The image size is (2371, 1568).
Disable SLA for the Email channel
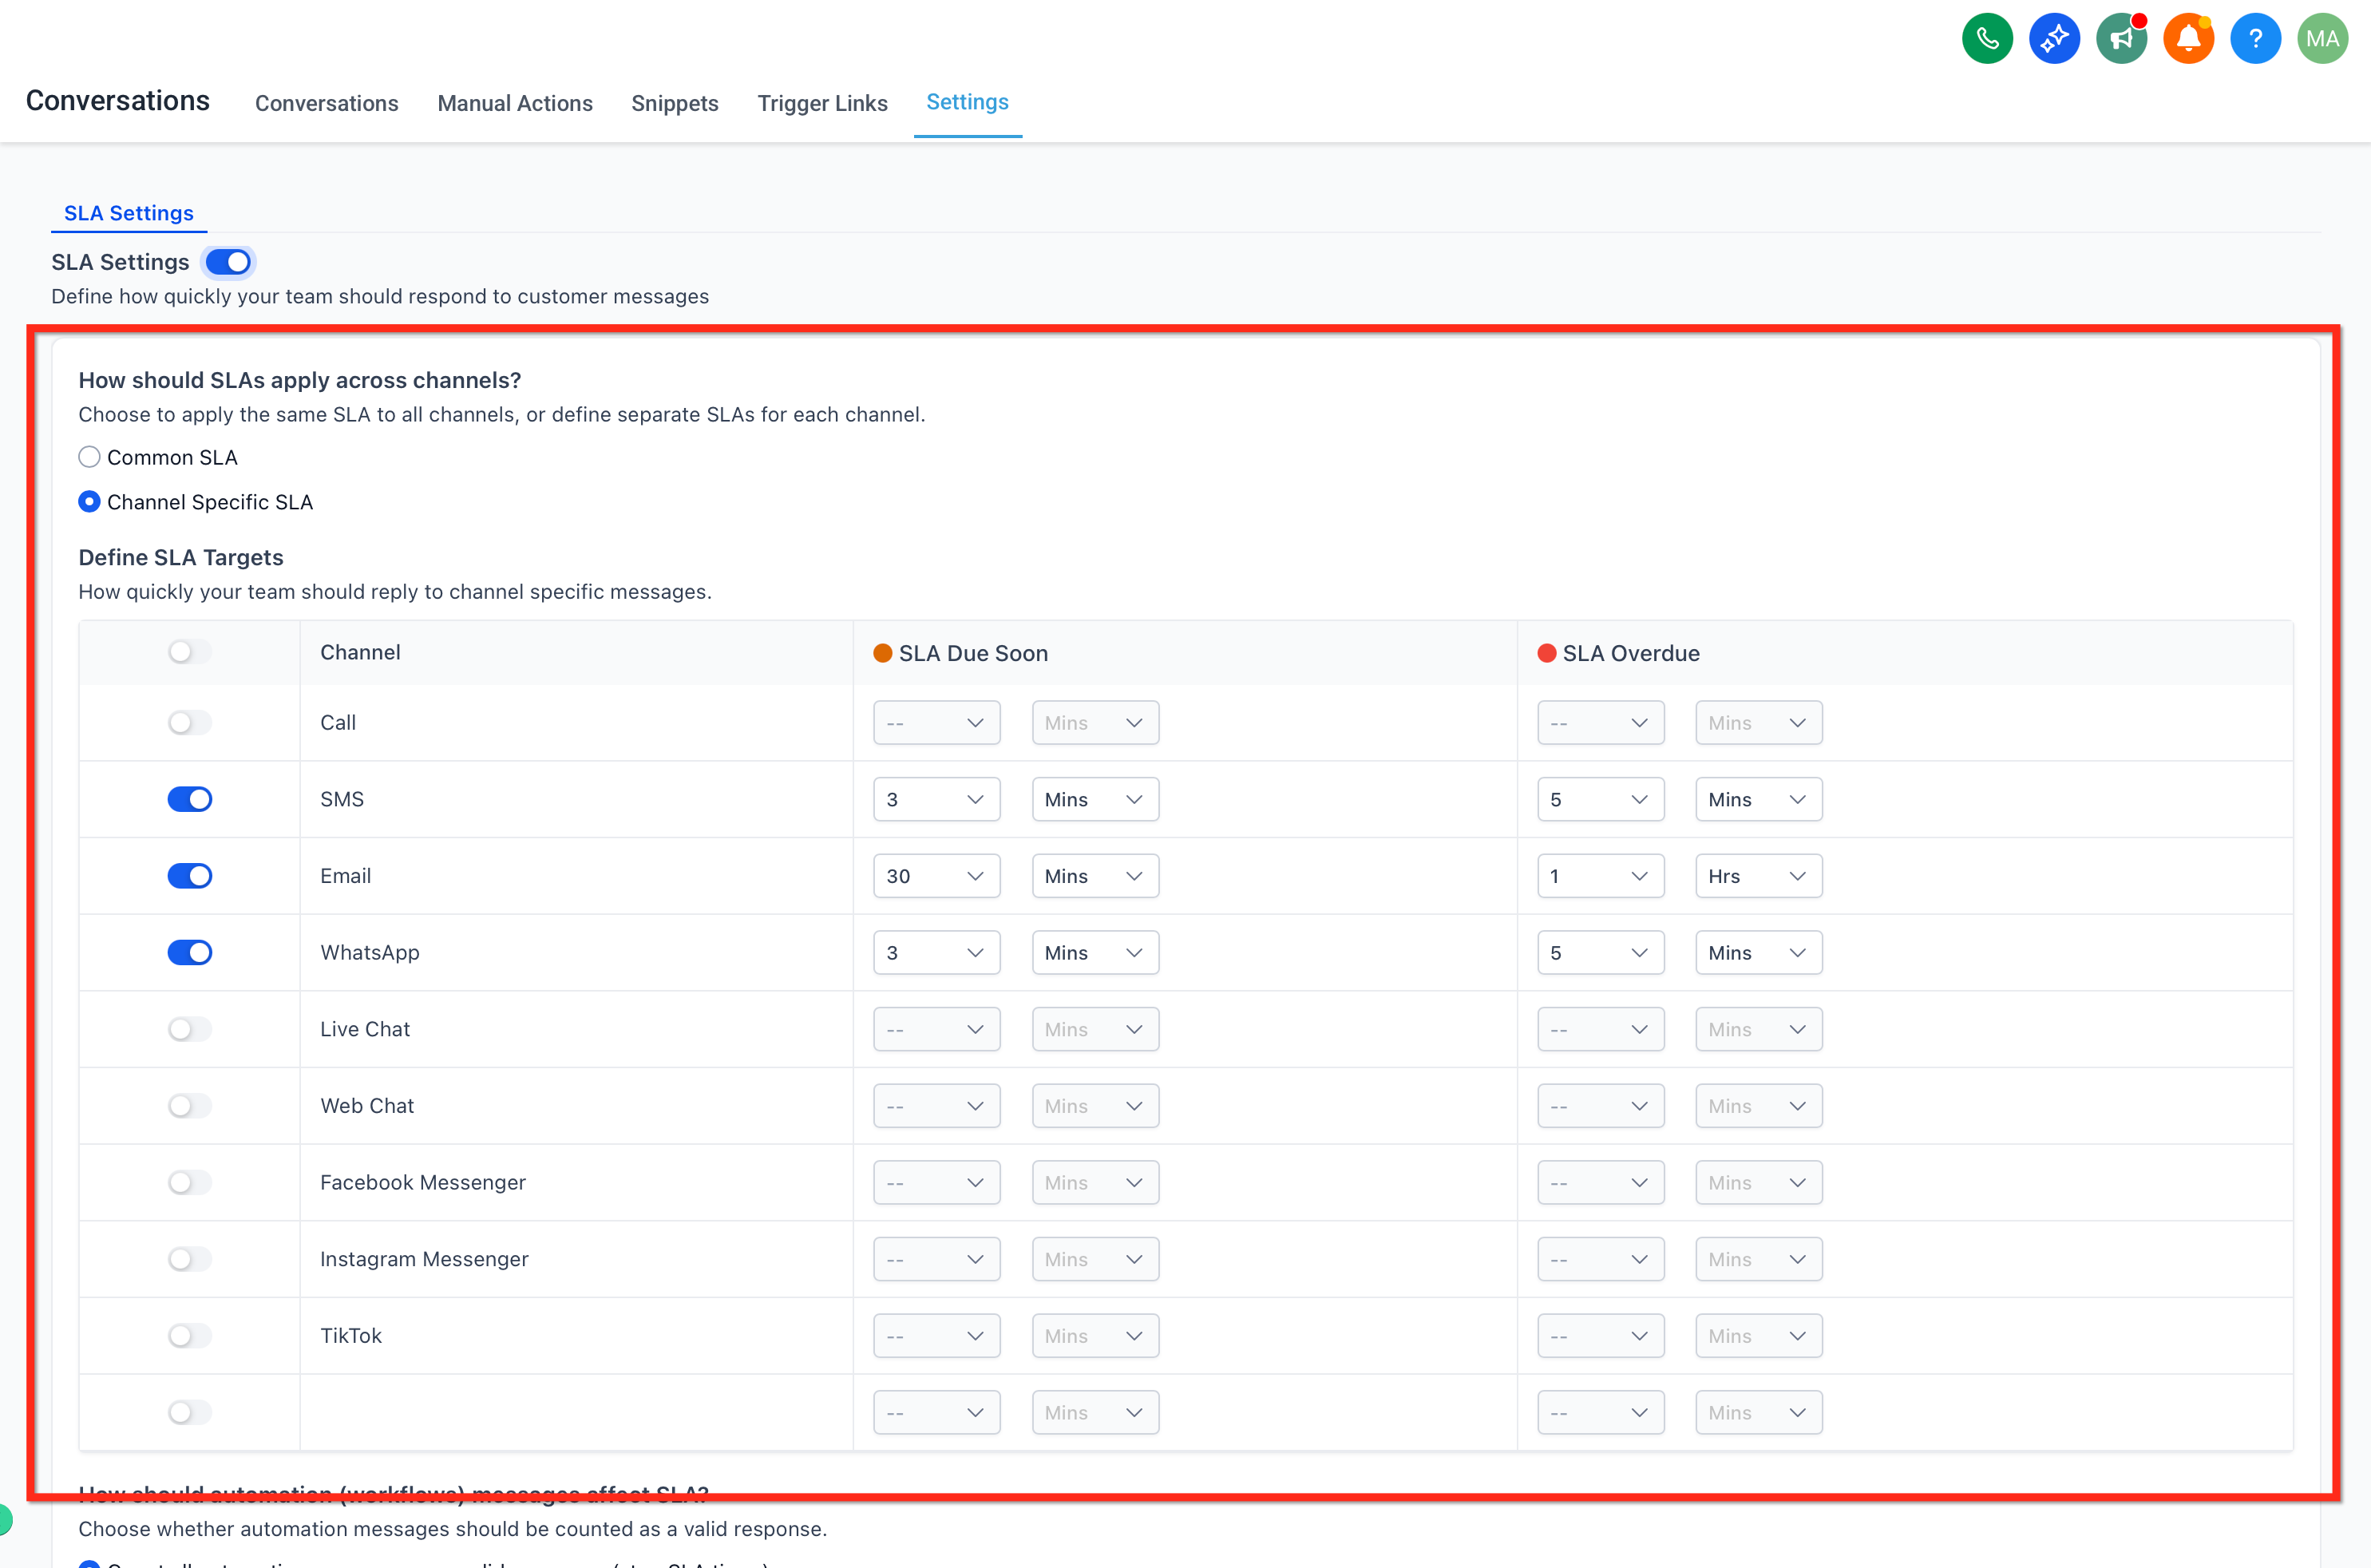[189, 876]
